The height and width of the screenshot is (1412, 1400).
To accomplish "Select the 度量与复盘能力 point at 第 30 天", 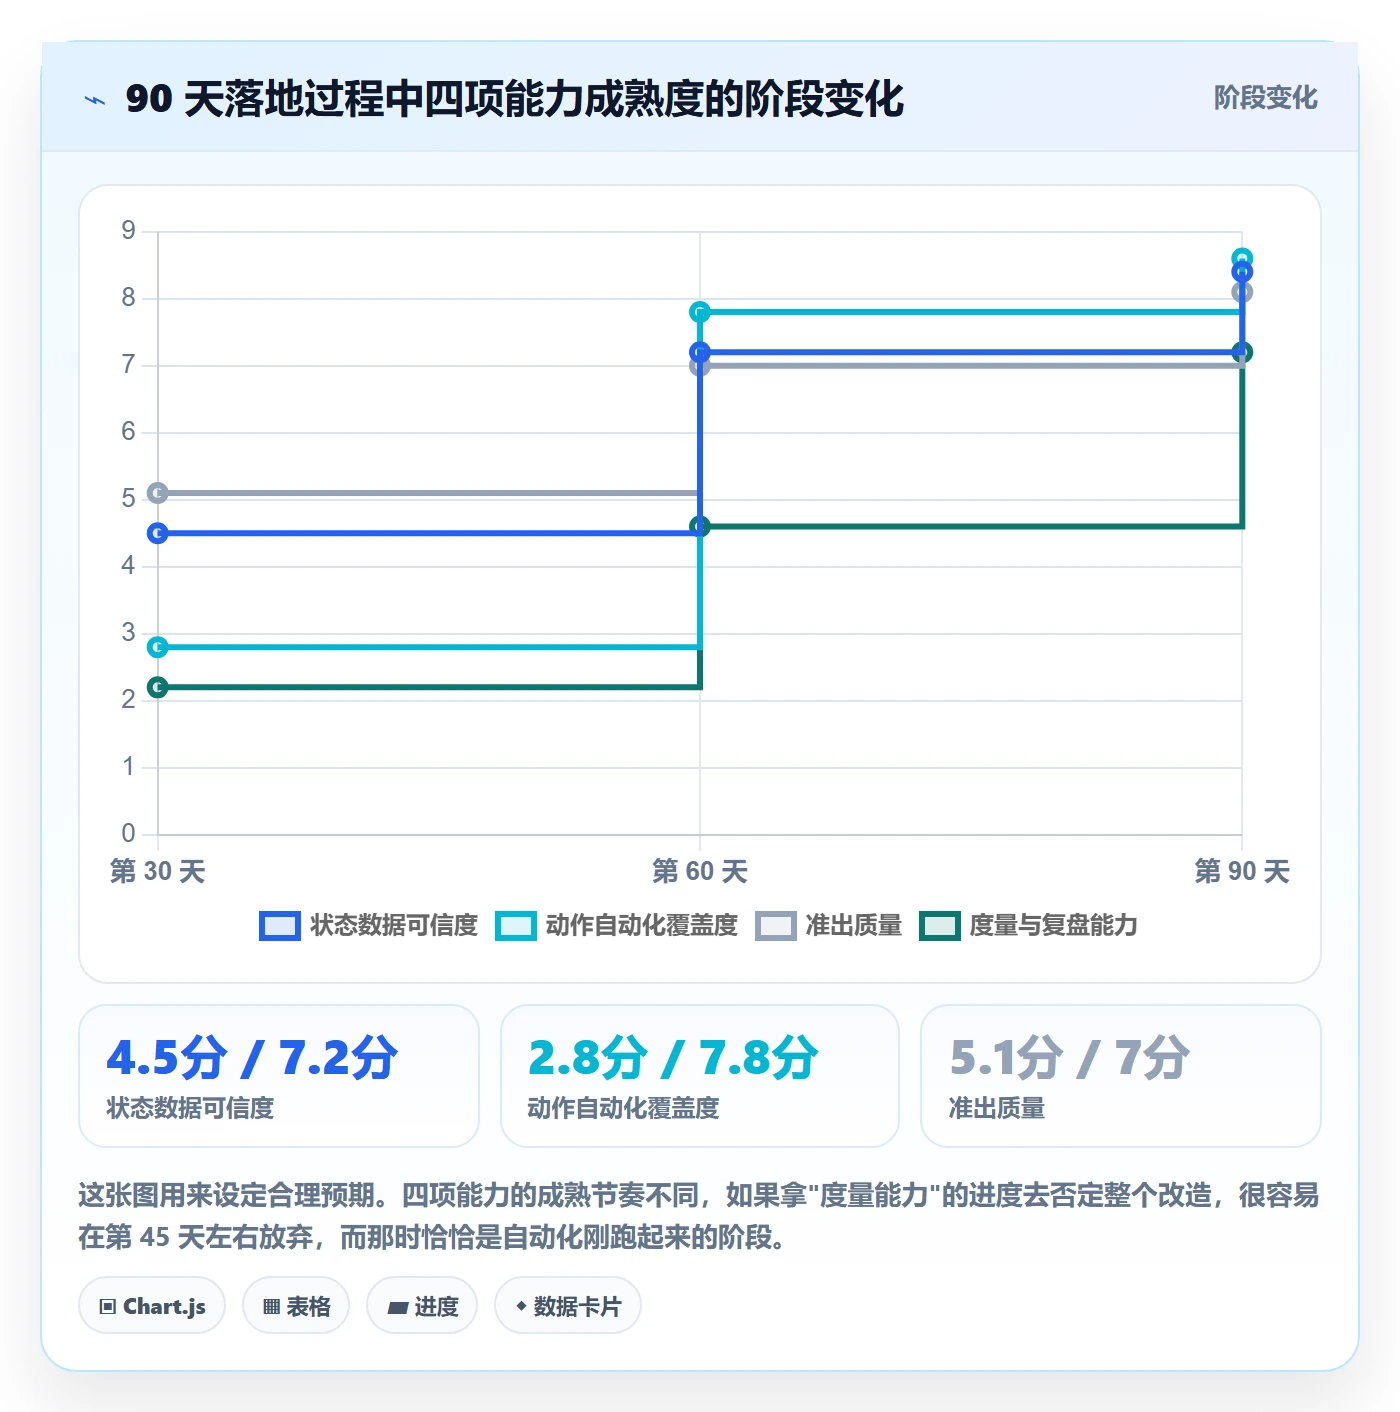I will point(158,687).
